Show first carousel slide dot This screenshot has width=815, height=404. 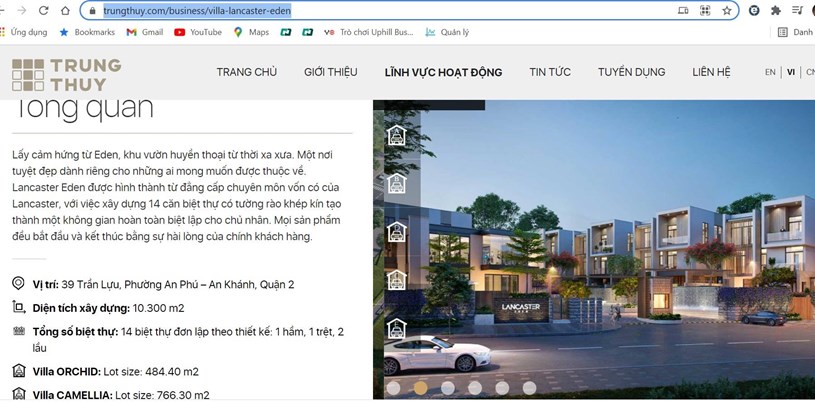pos(393,388)
